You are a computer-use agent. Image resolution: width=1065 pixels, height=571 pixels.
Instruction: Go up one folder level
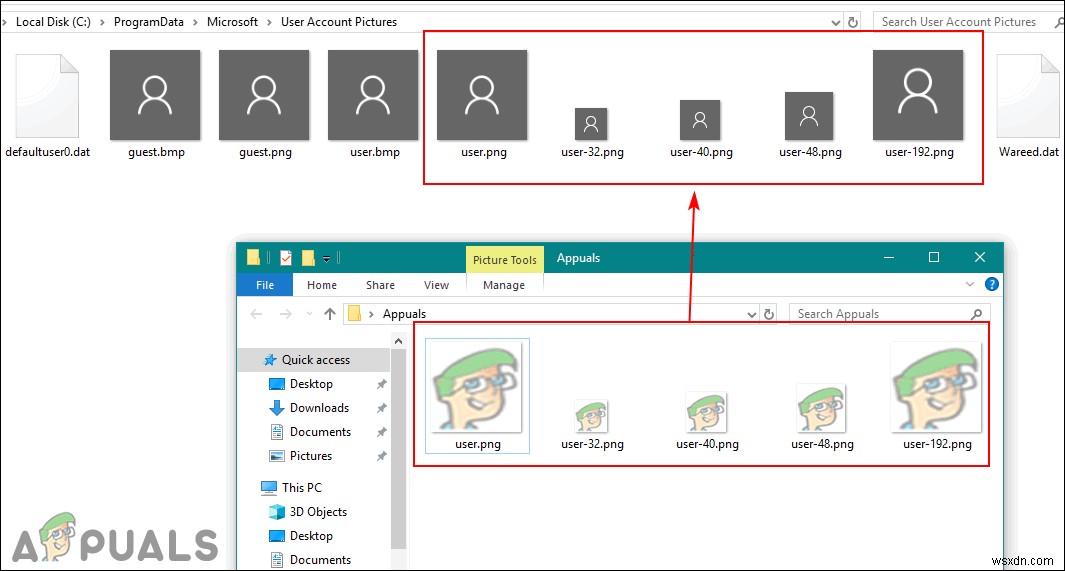coord(330,314)
